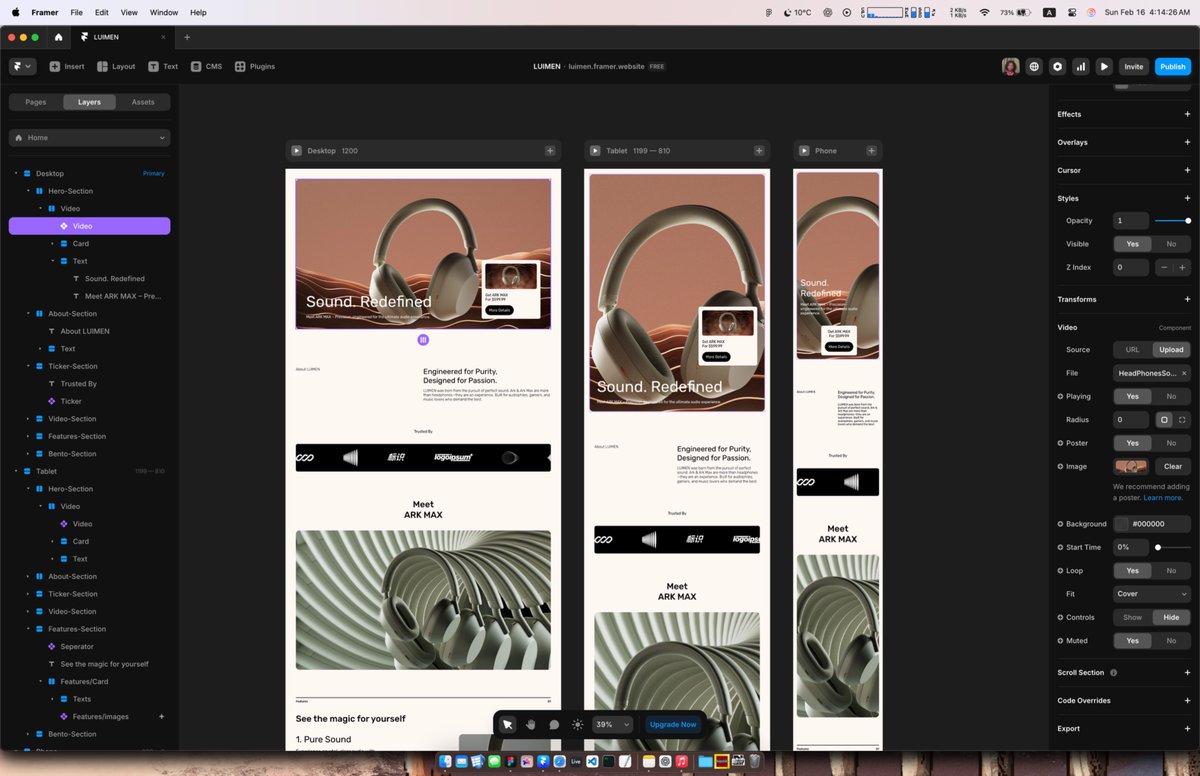Click the Background #000000 color swatch

click(x=1121, y=524)
